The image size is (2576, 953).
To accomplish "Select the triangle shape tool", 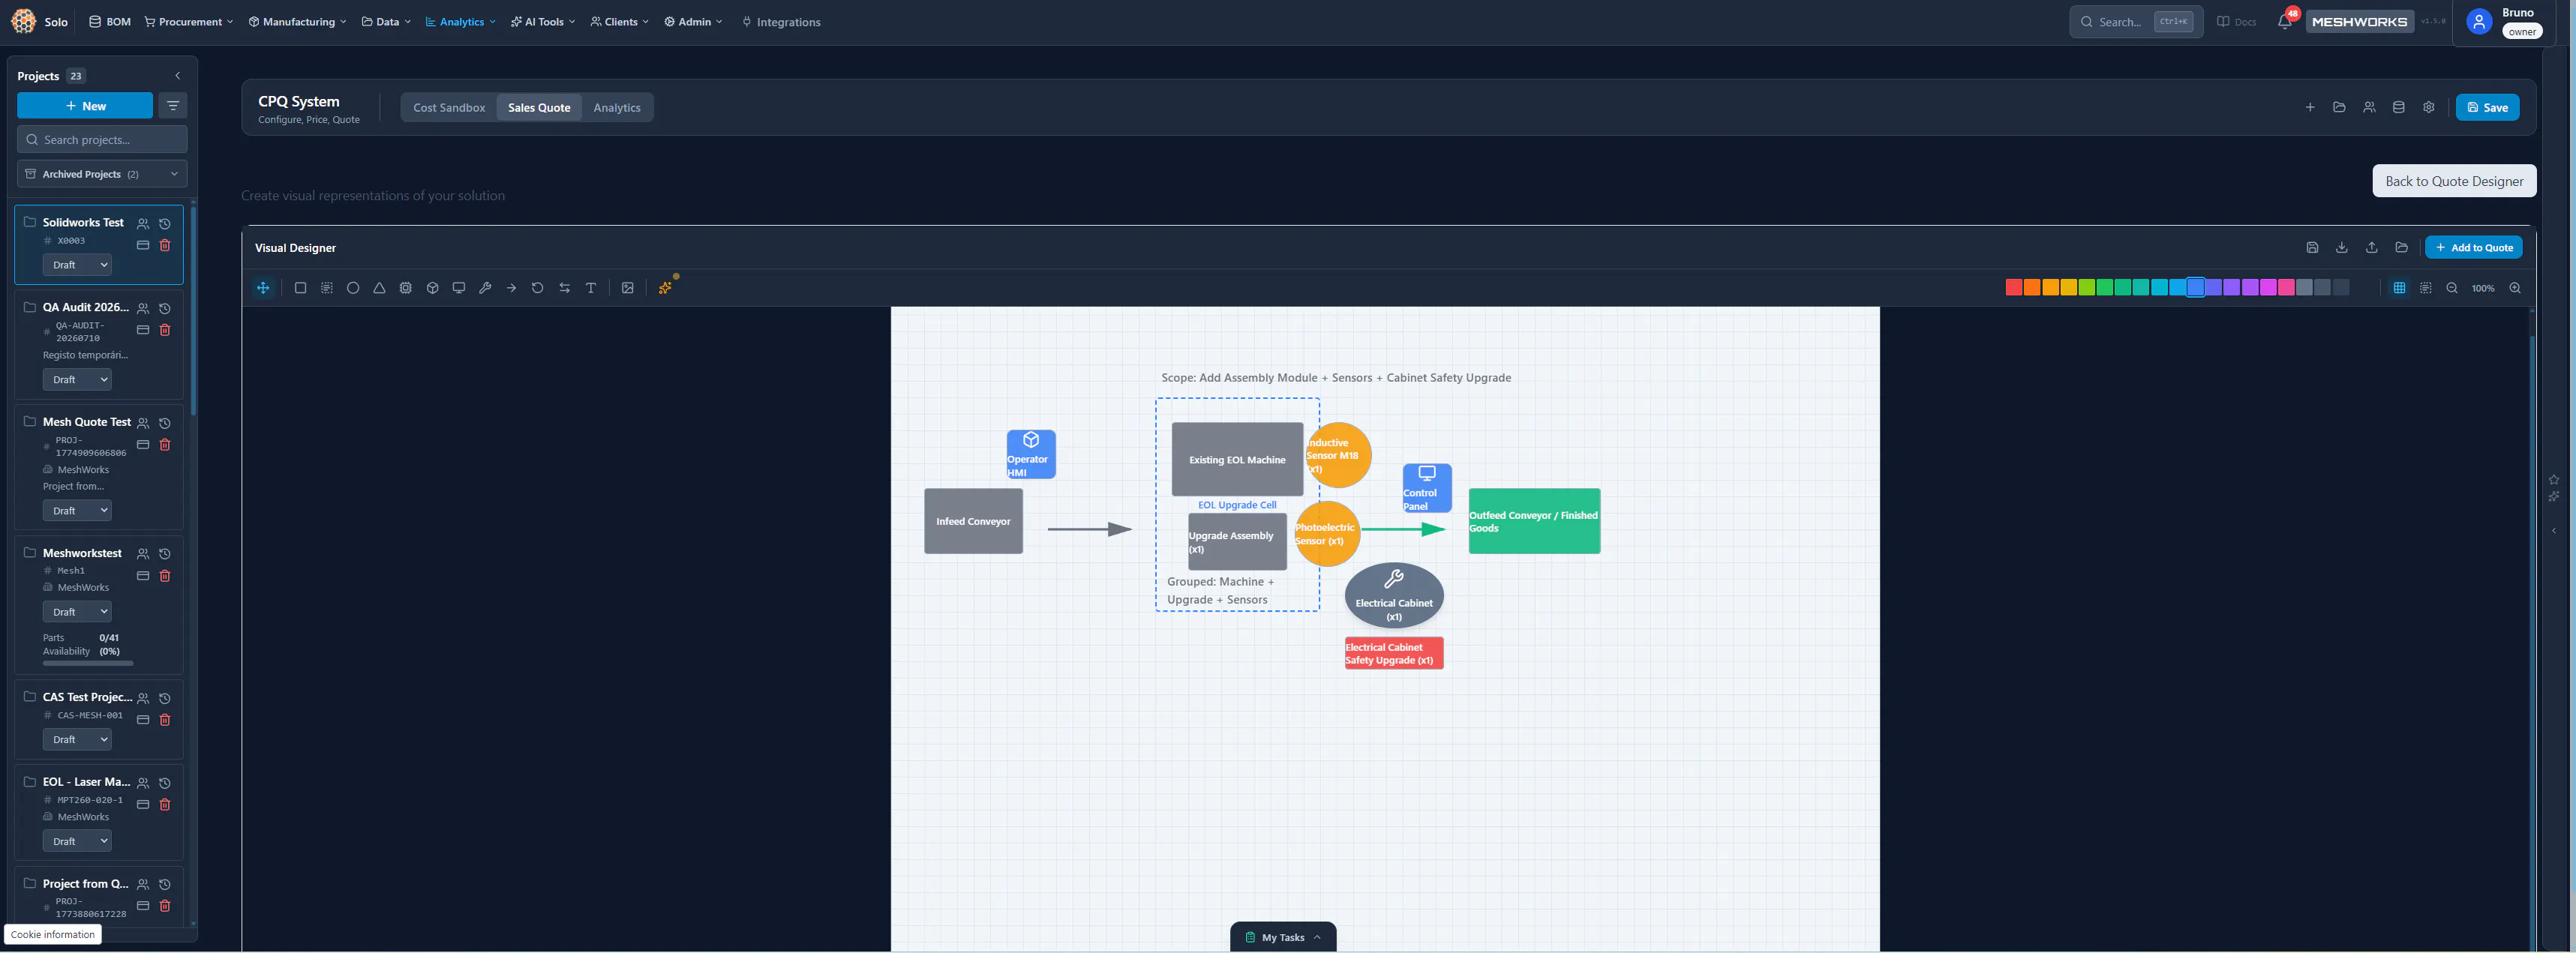I will [379, 288].
